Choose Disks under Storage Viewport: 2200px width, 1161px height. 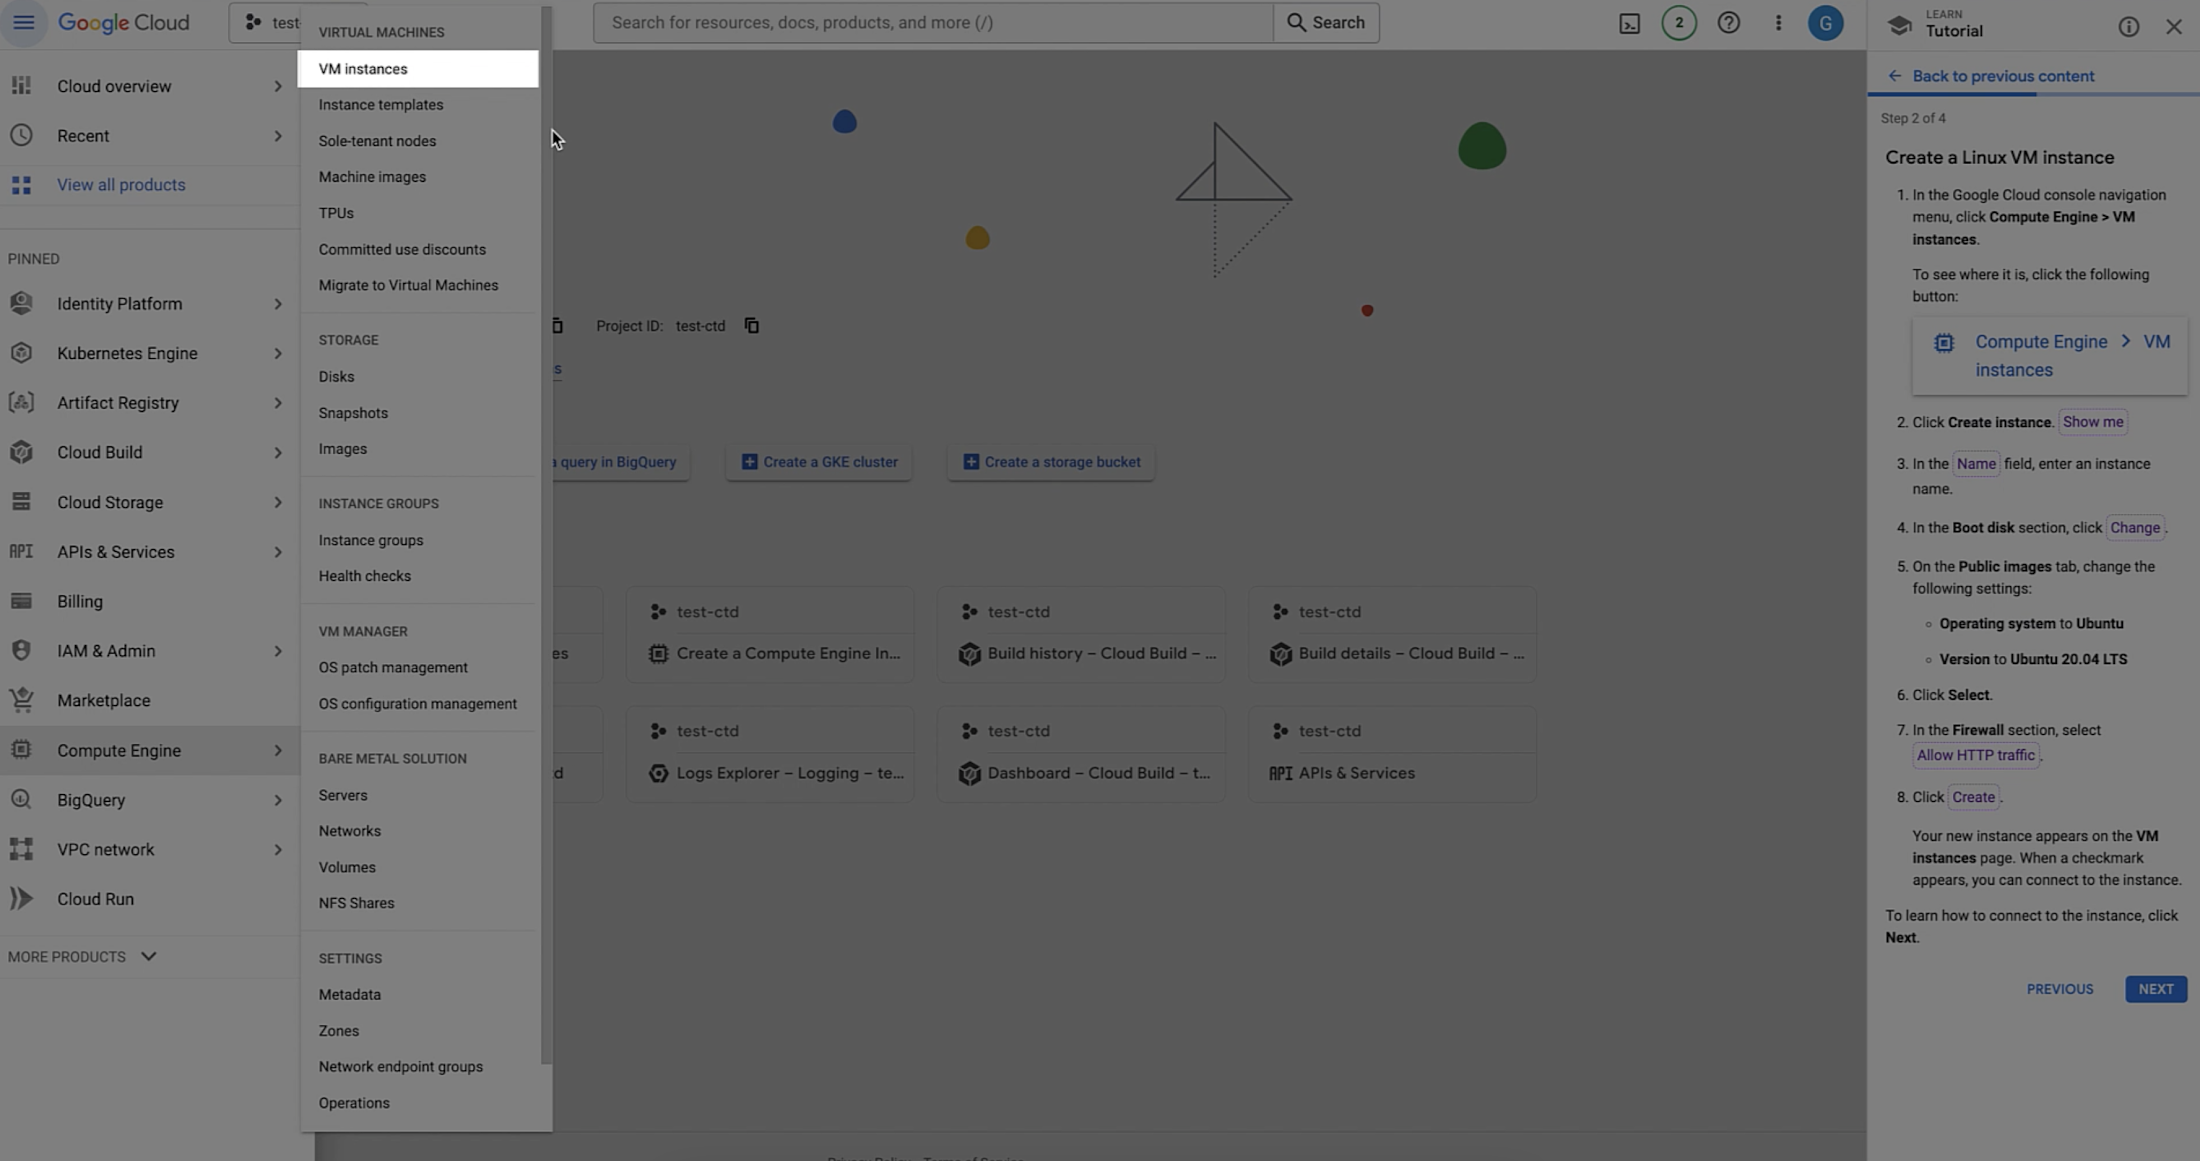pyautogui.click(x=418, y=377)
